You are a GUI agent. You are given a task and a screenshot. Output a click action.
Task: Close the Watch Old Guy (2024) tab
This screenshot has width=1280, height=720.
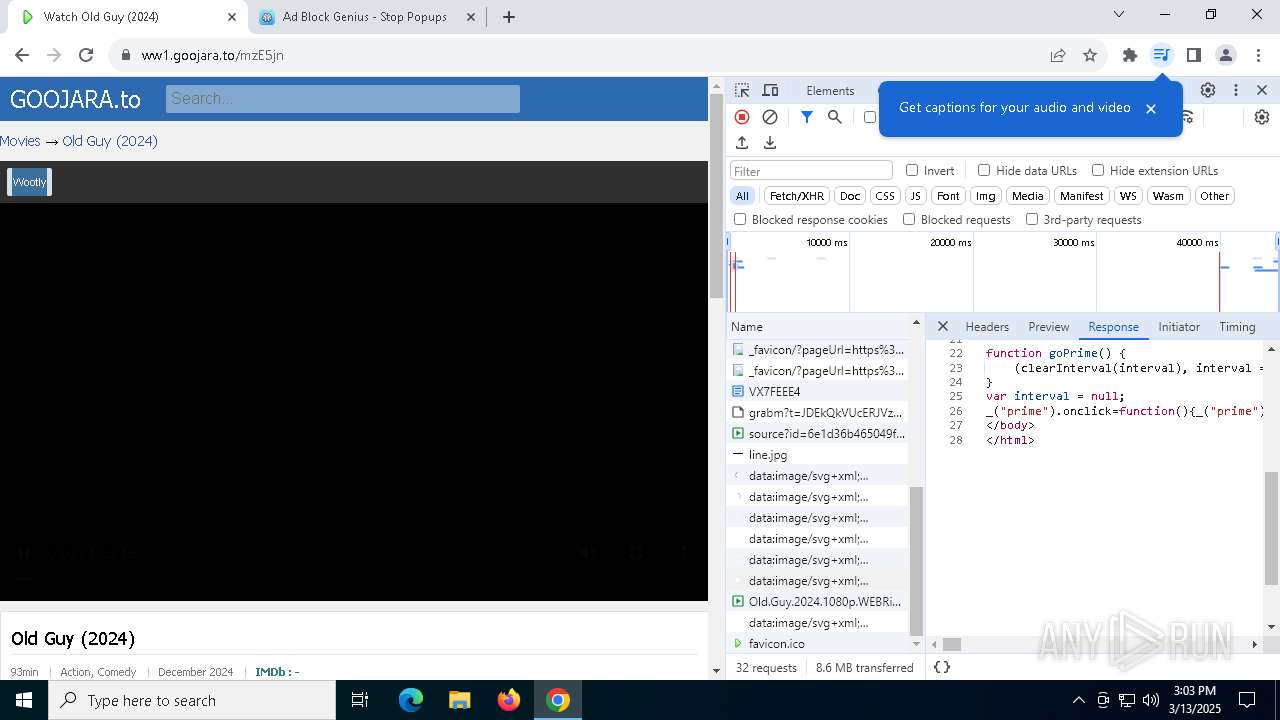tap(231, 17)
